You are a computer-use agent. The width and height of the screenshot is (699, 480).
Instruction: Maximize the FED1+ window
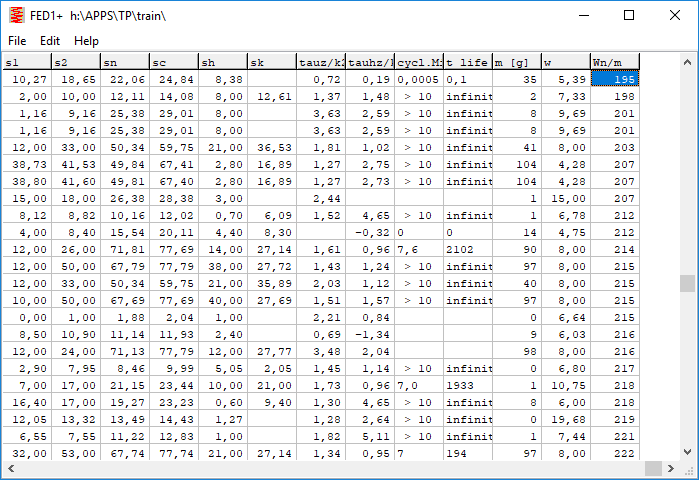[629, 16]
